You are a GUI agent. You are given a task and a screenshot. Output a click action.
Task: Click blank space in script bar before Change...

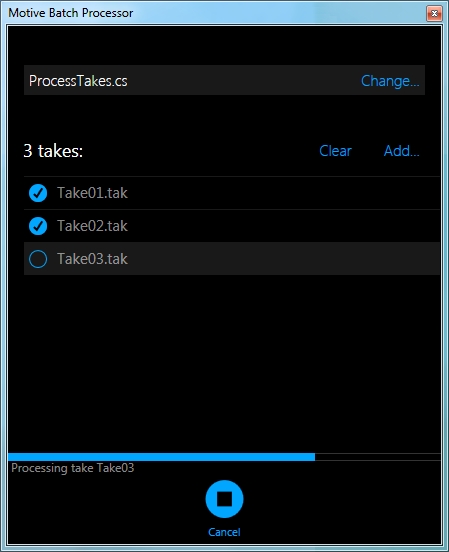pos(243,80)
